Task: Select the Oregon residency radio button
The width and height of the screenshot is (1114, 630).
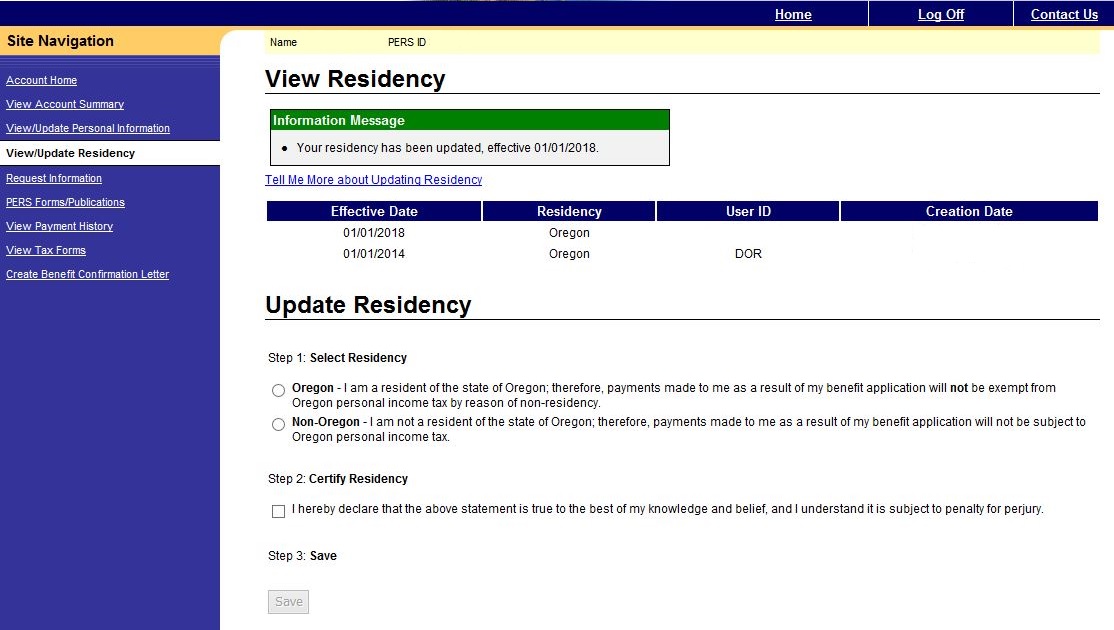Action: (278, 390)
